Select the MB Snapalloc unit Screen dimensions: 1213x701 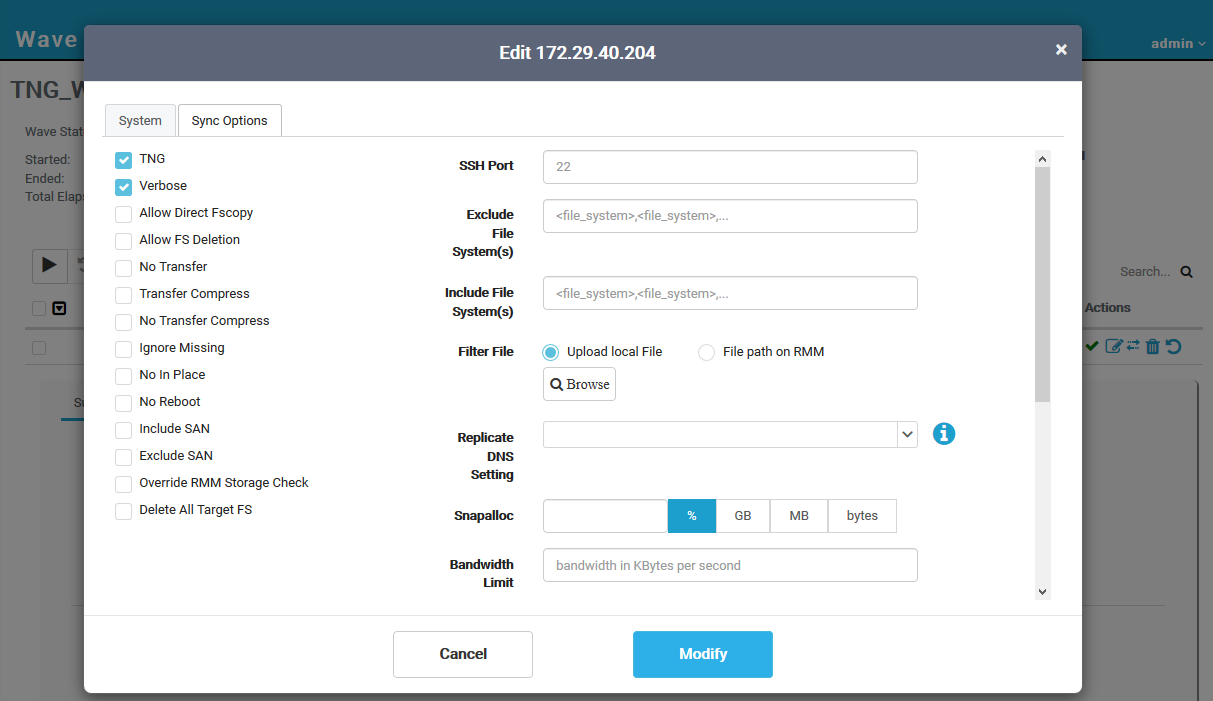tap(799, 516)
